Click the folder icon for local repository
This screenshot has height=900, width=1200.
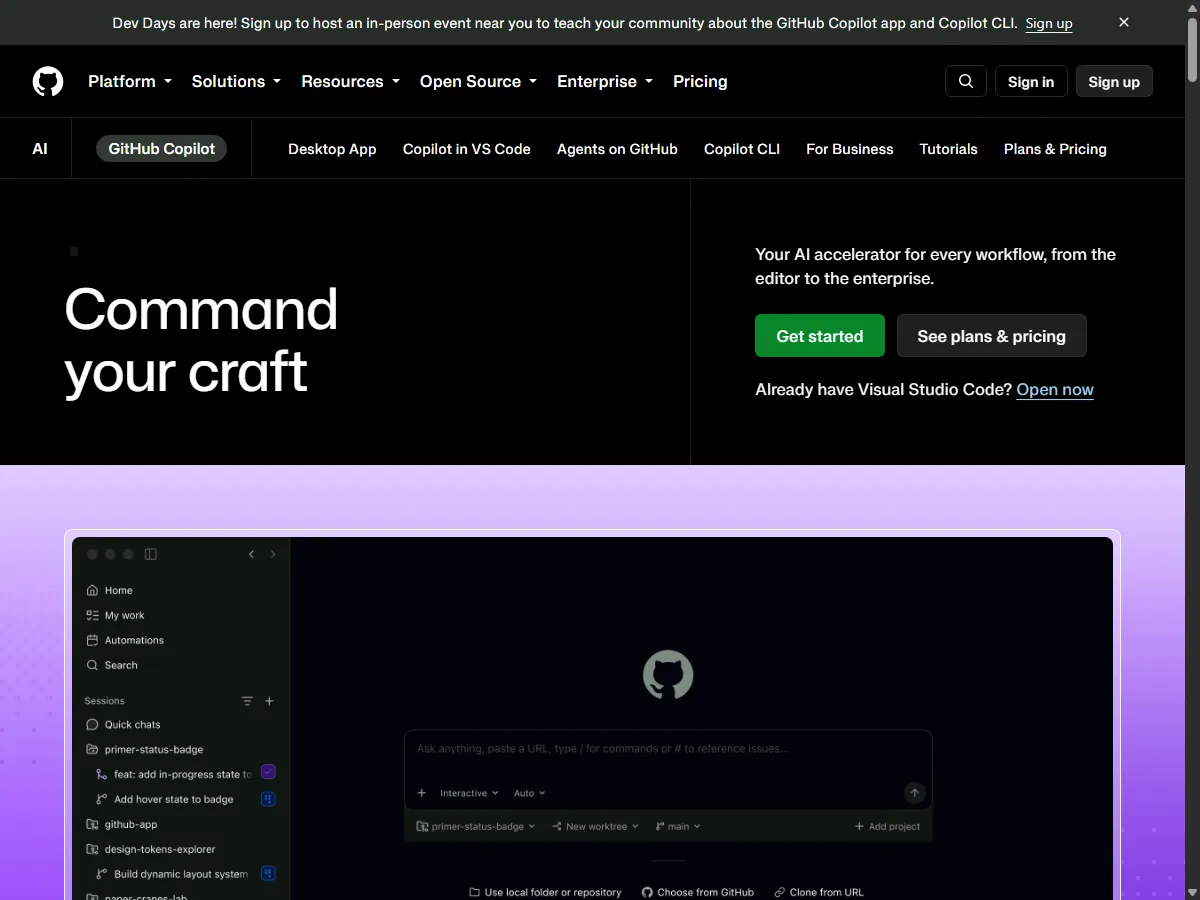[x=474, y=892]
